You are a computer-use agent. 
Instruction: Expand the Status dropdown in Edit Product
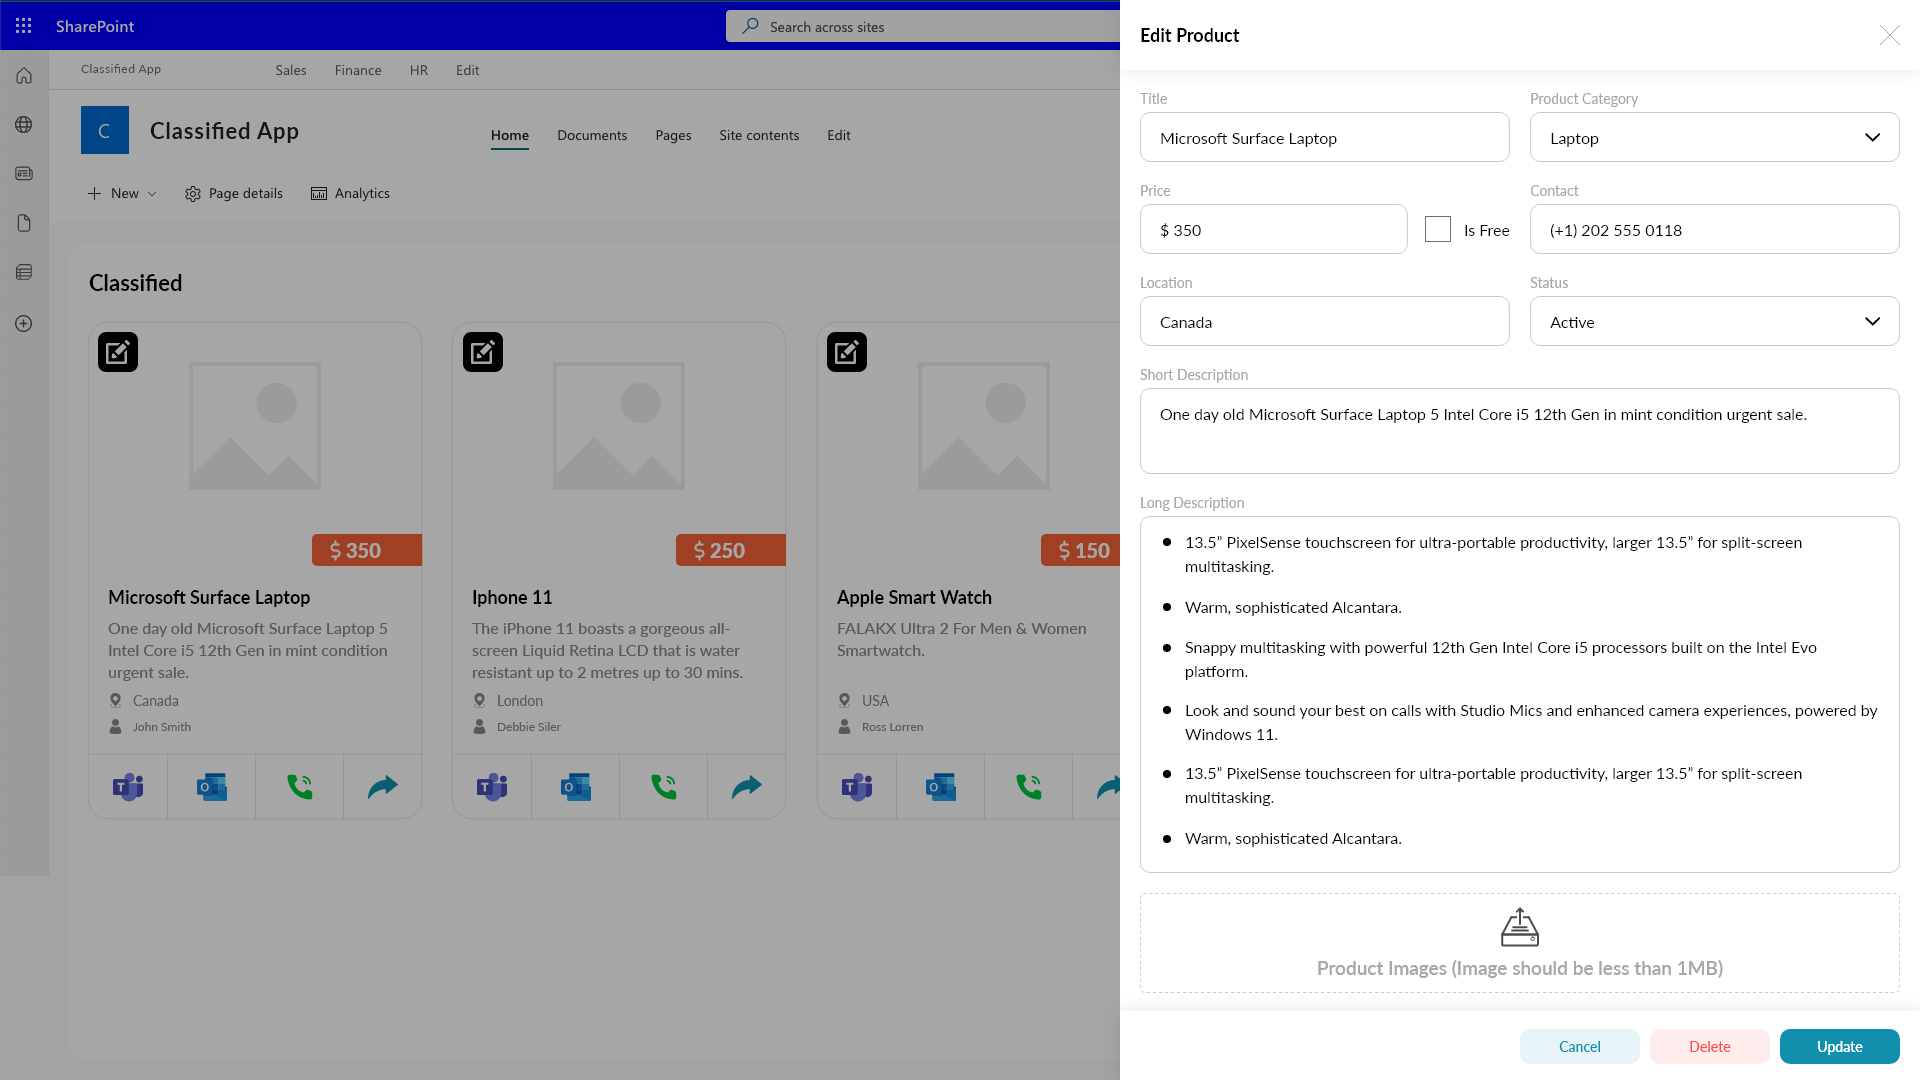click(x=1873, y=320)
